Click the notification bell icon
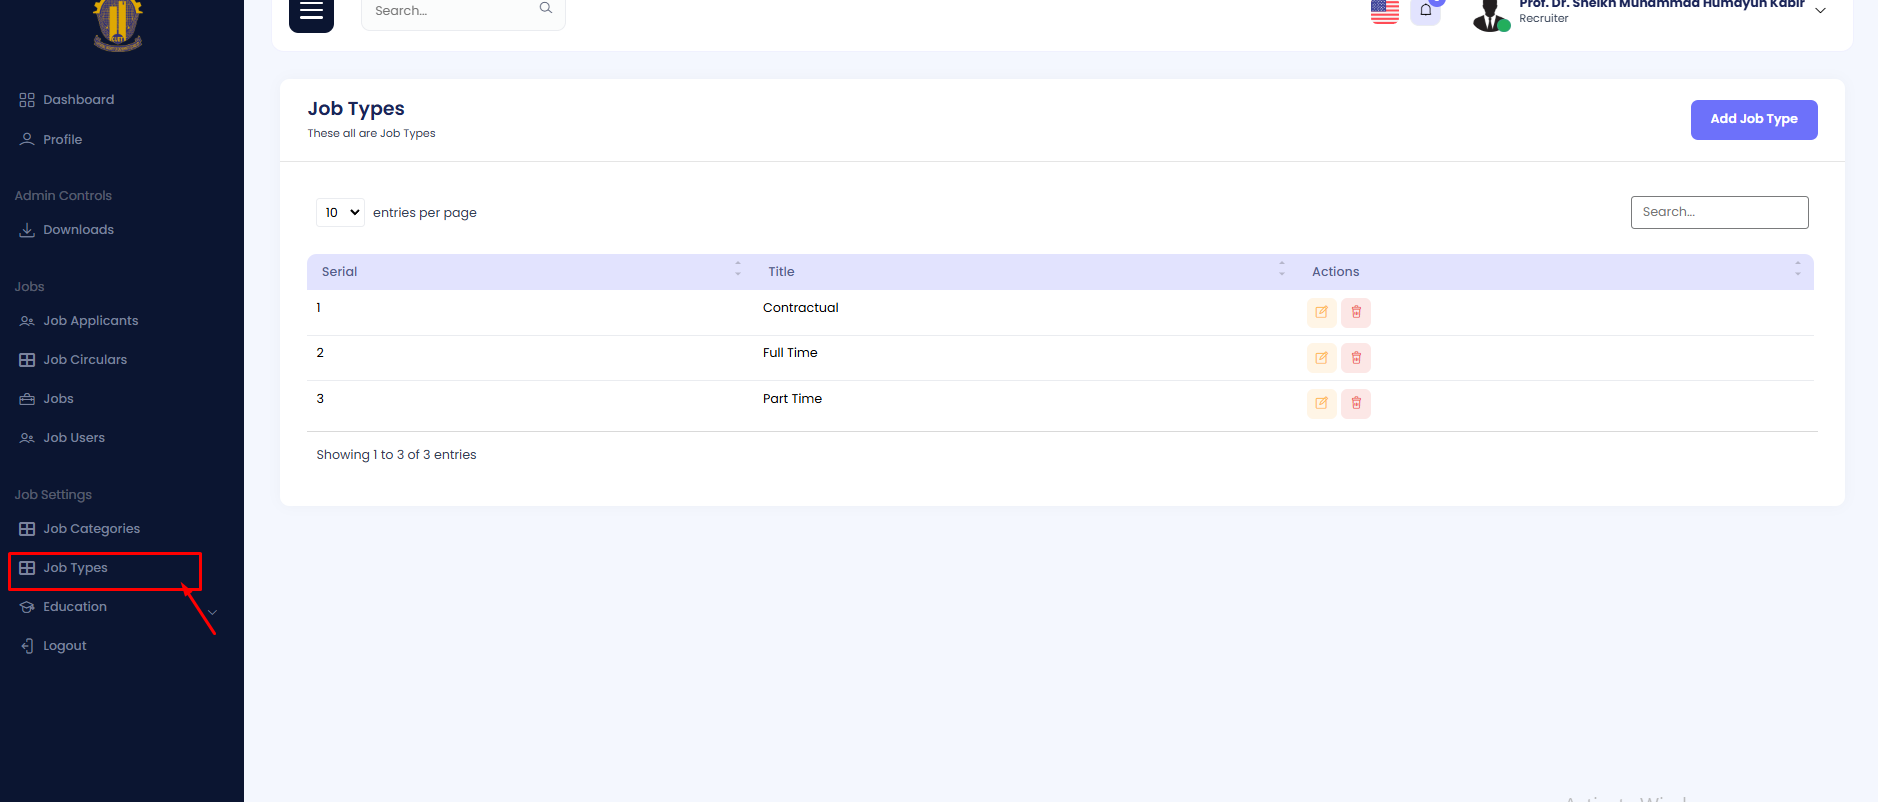1878x802 pixels. [1425, 11]
